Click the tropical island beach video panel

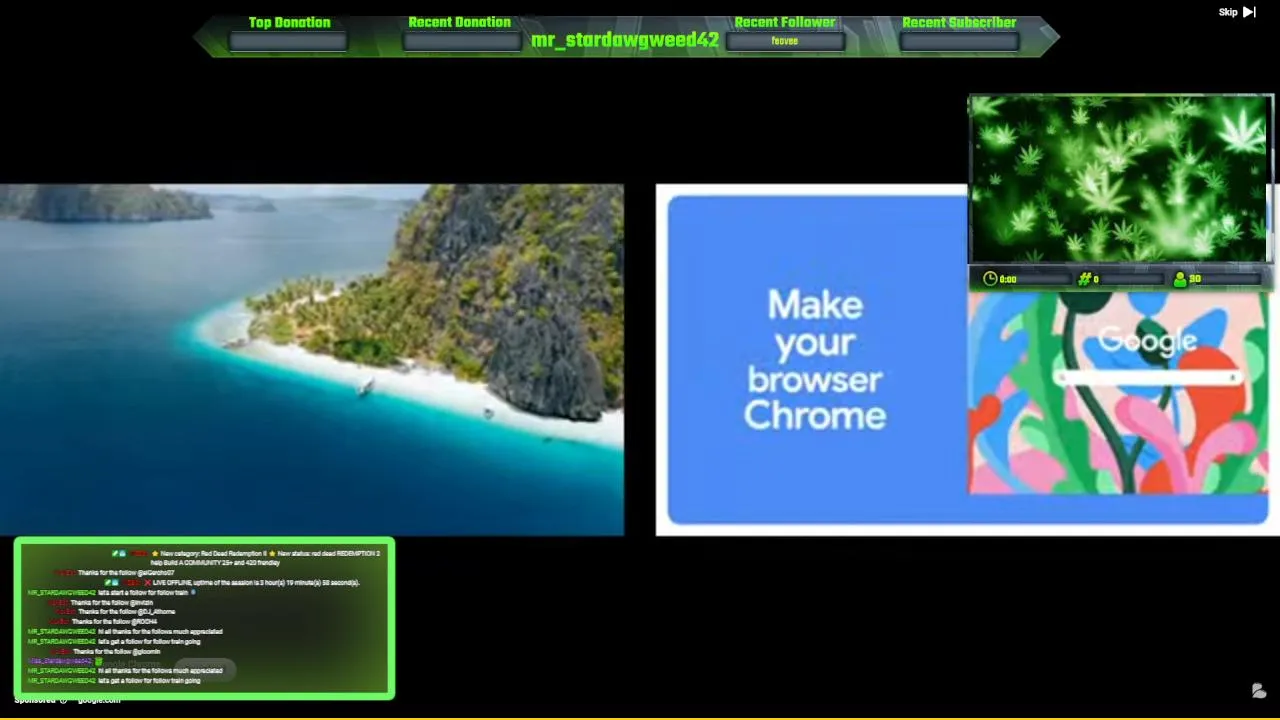point(311,359)
